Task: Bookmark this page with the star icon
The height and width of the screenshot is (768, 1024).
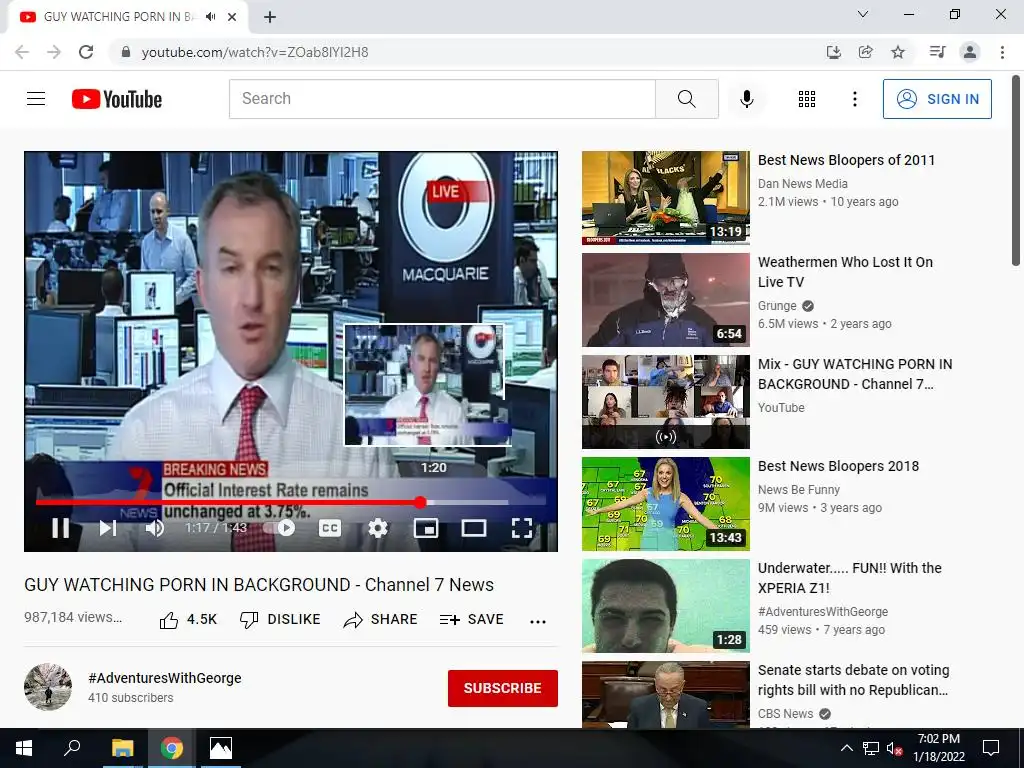Action: [x=898, y=52]
